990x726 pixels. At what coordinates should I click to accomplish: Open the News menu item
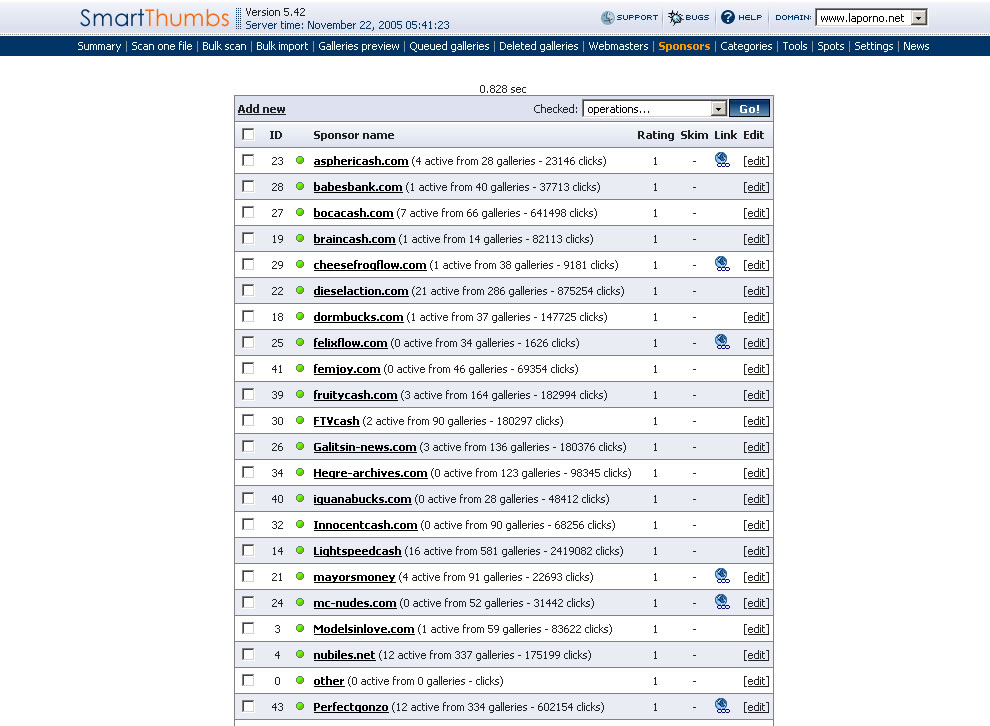[916, 46]
